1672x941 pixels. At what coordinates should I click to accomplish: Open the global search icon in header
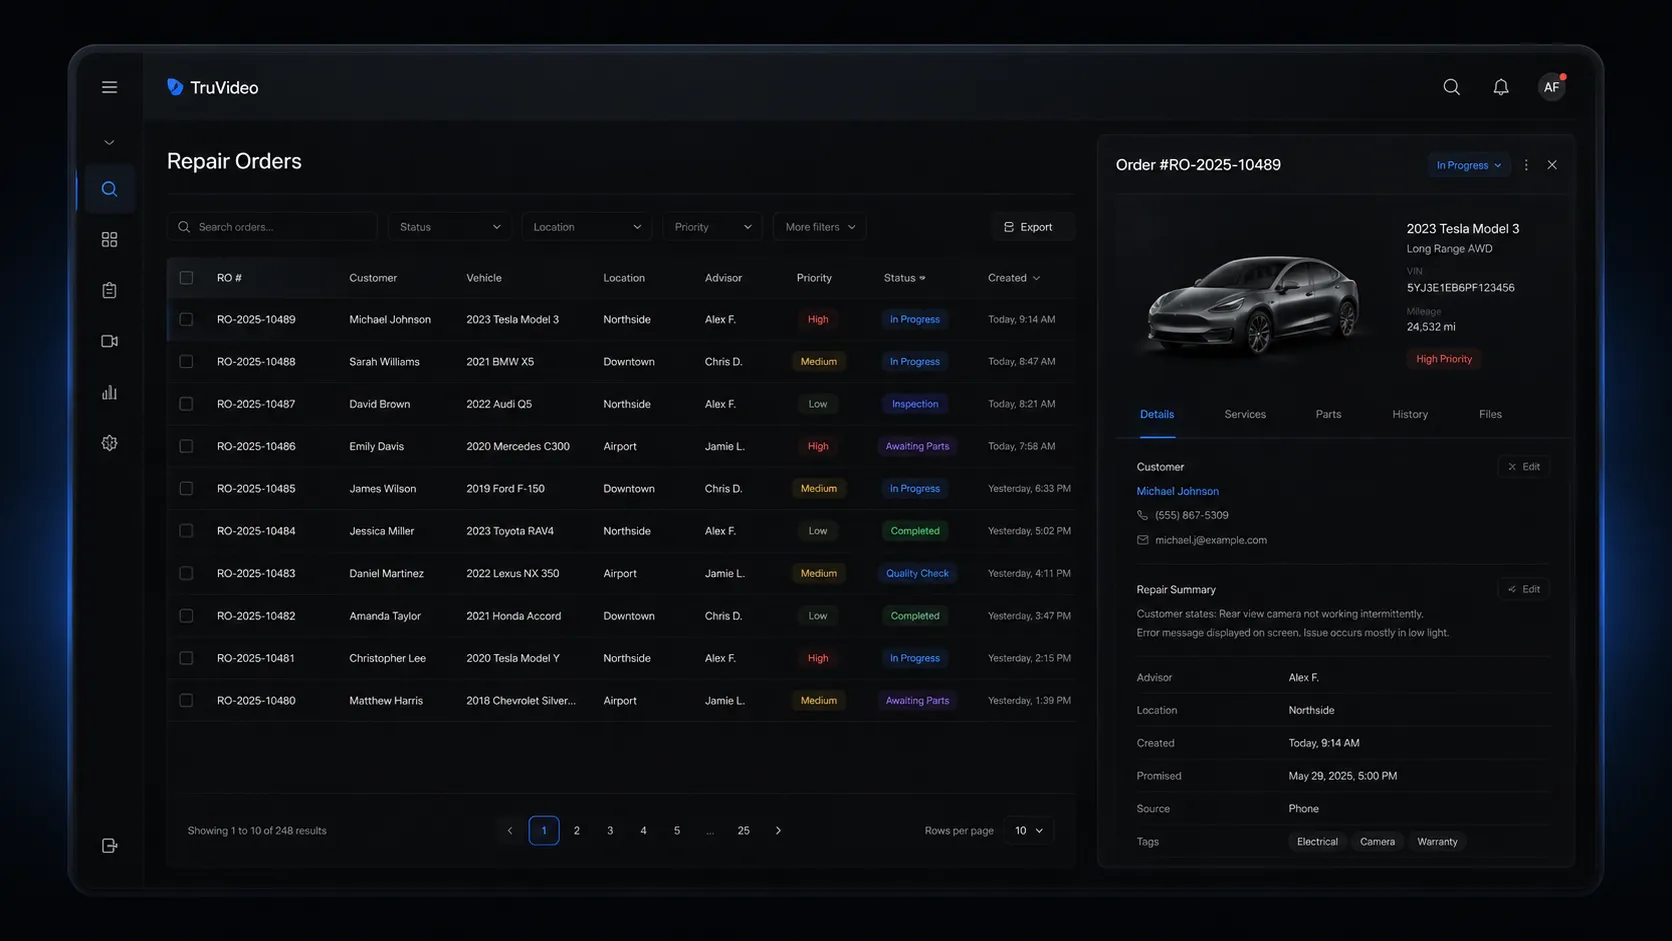coord(1451,87)
